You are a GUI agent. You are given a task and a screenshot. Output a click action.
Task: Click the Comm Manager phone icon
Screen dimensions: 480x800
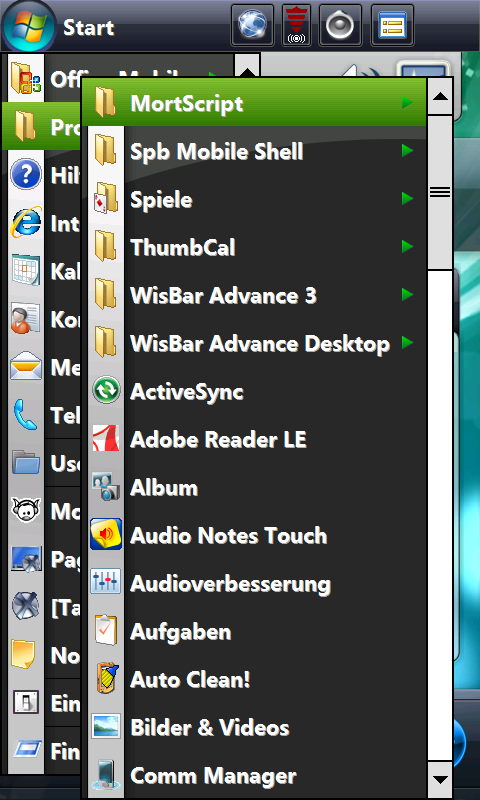pos(106,776)
